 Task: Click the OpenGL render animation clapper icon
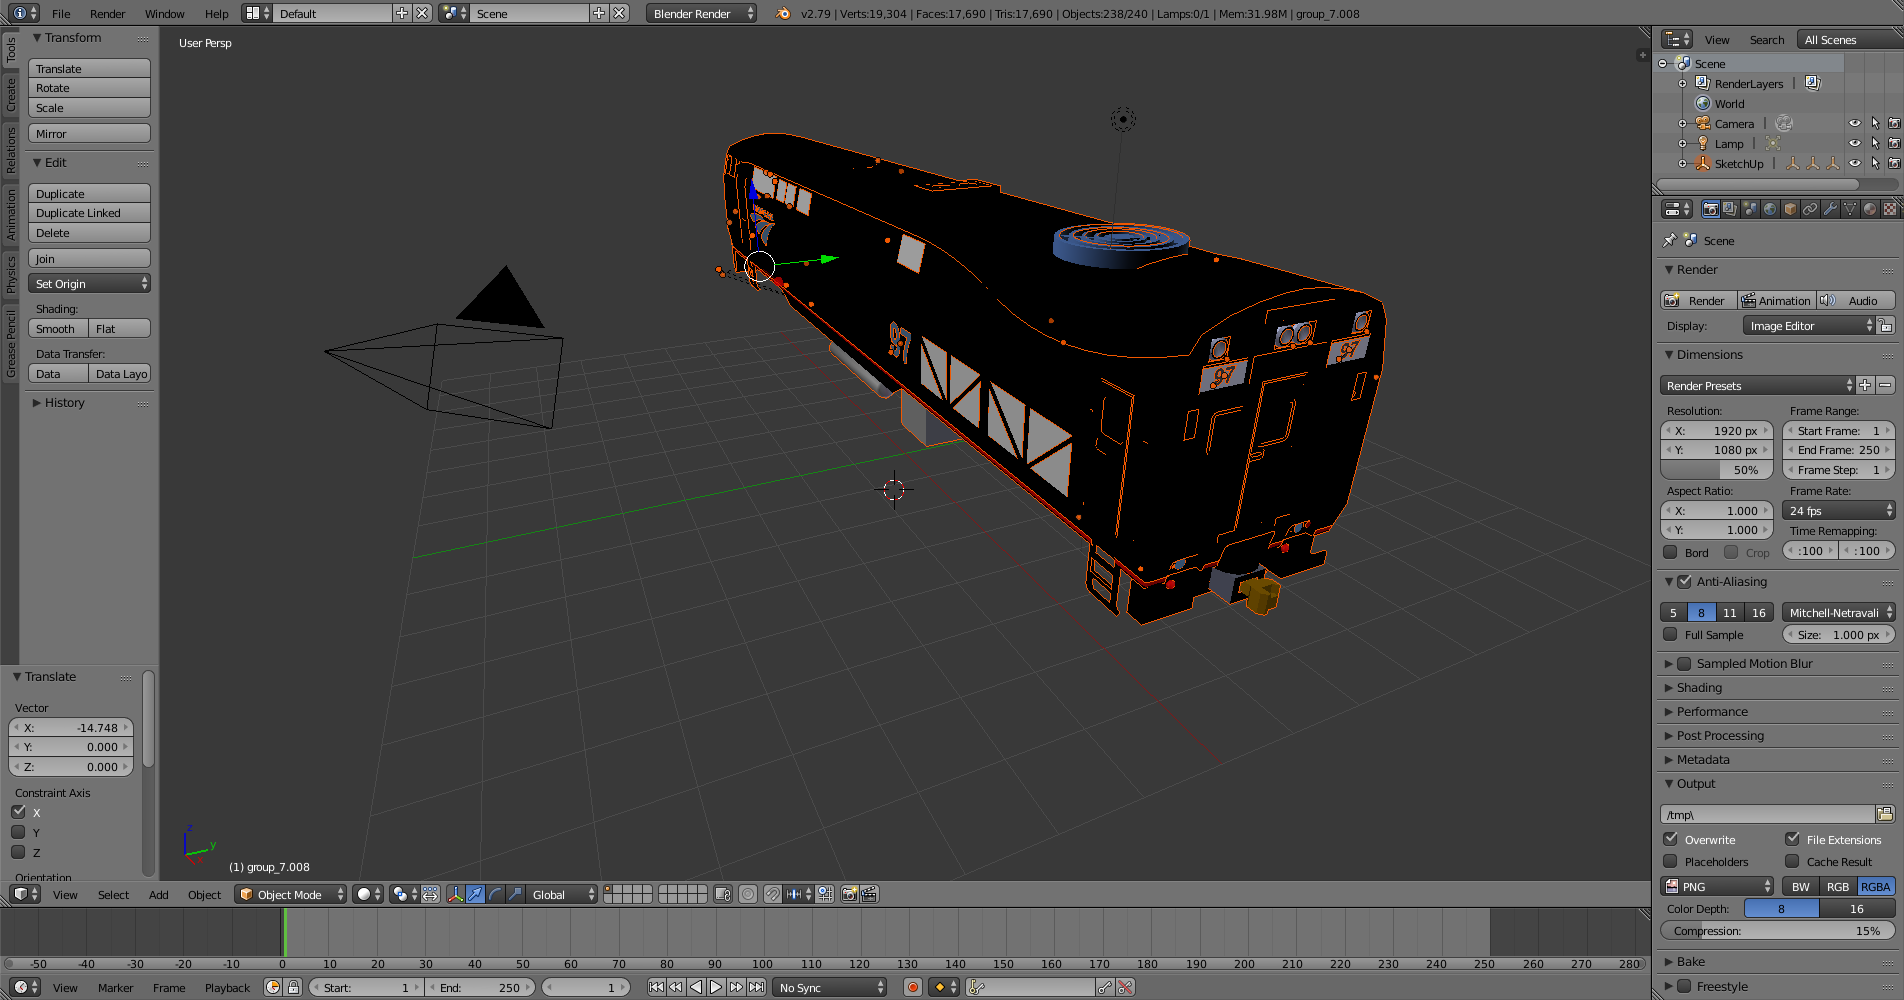(869, 894)
